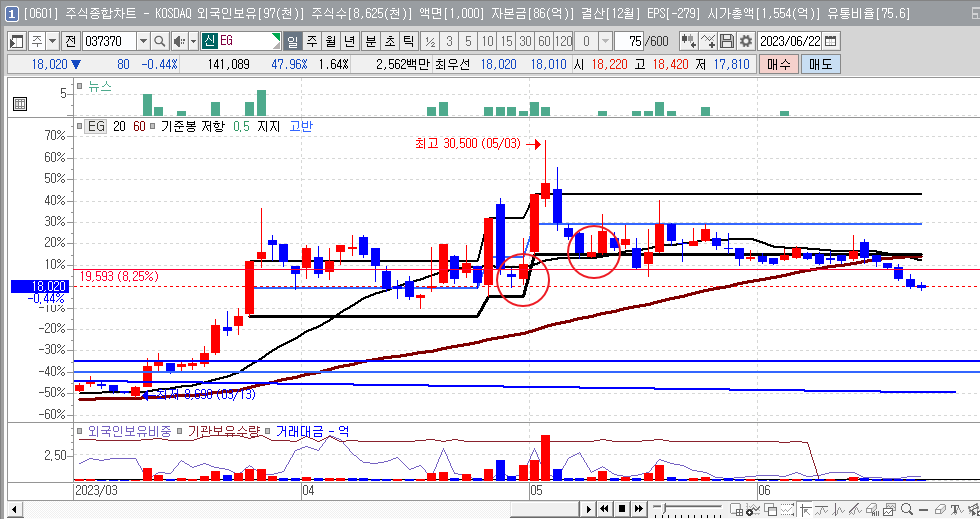980x519 pixels.
Task: Select the 120 interval button
Action: [x=563, y=41]
